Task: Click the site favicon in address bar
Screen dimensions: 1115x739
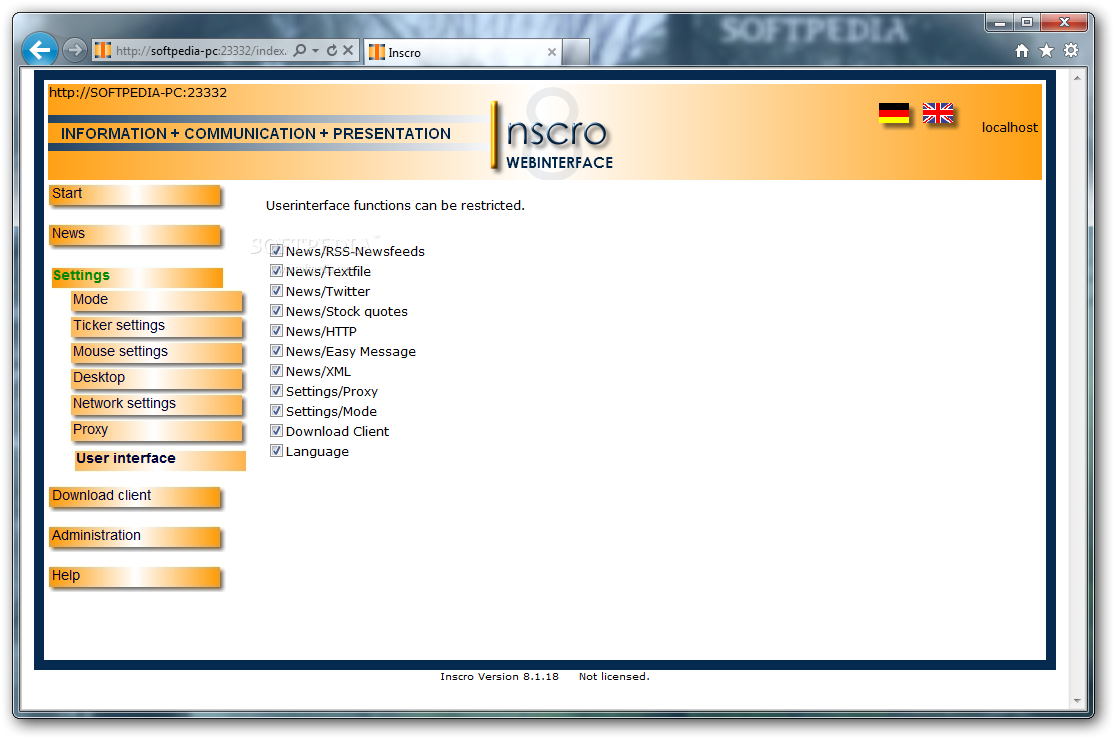Action: (x=103, y=50)
